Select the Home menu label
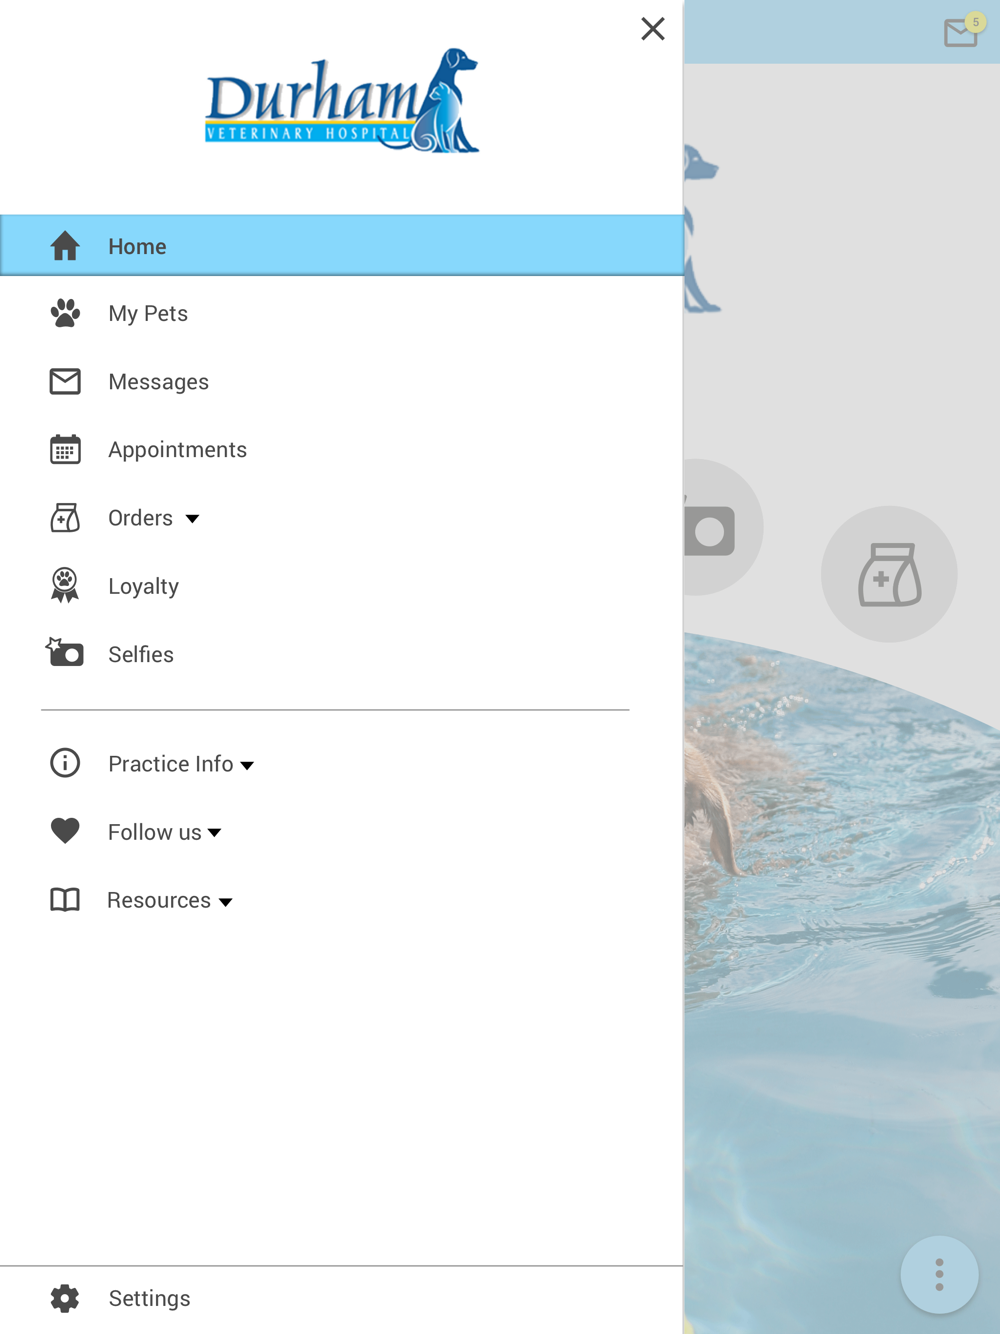1000x1334 pixels. (x=137, y=246)
